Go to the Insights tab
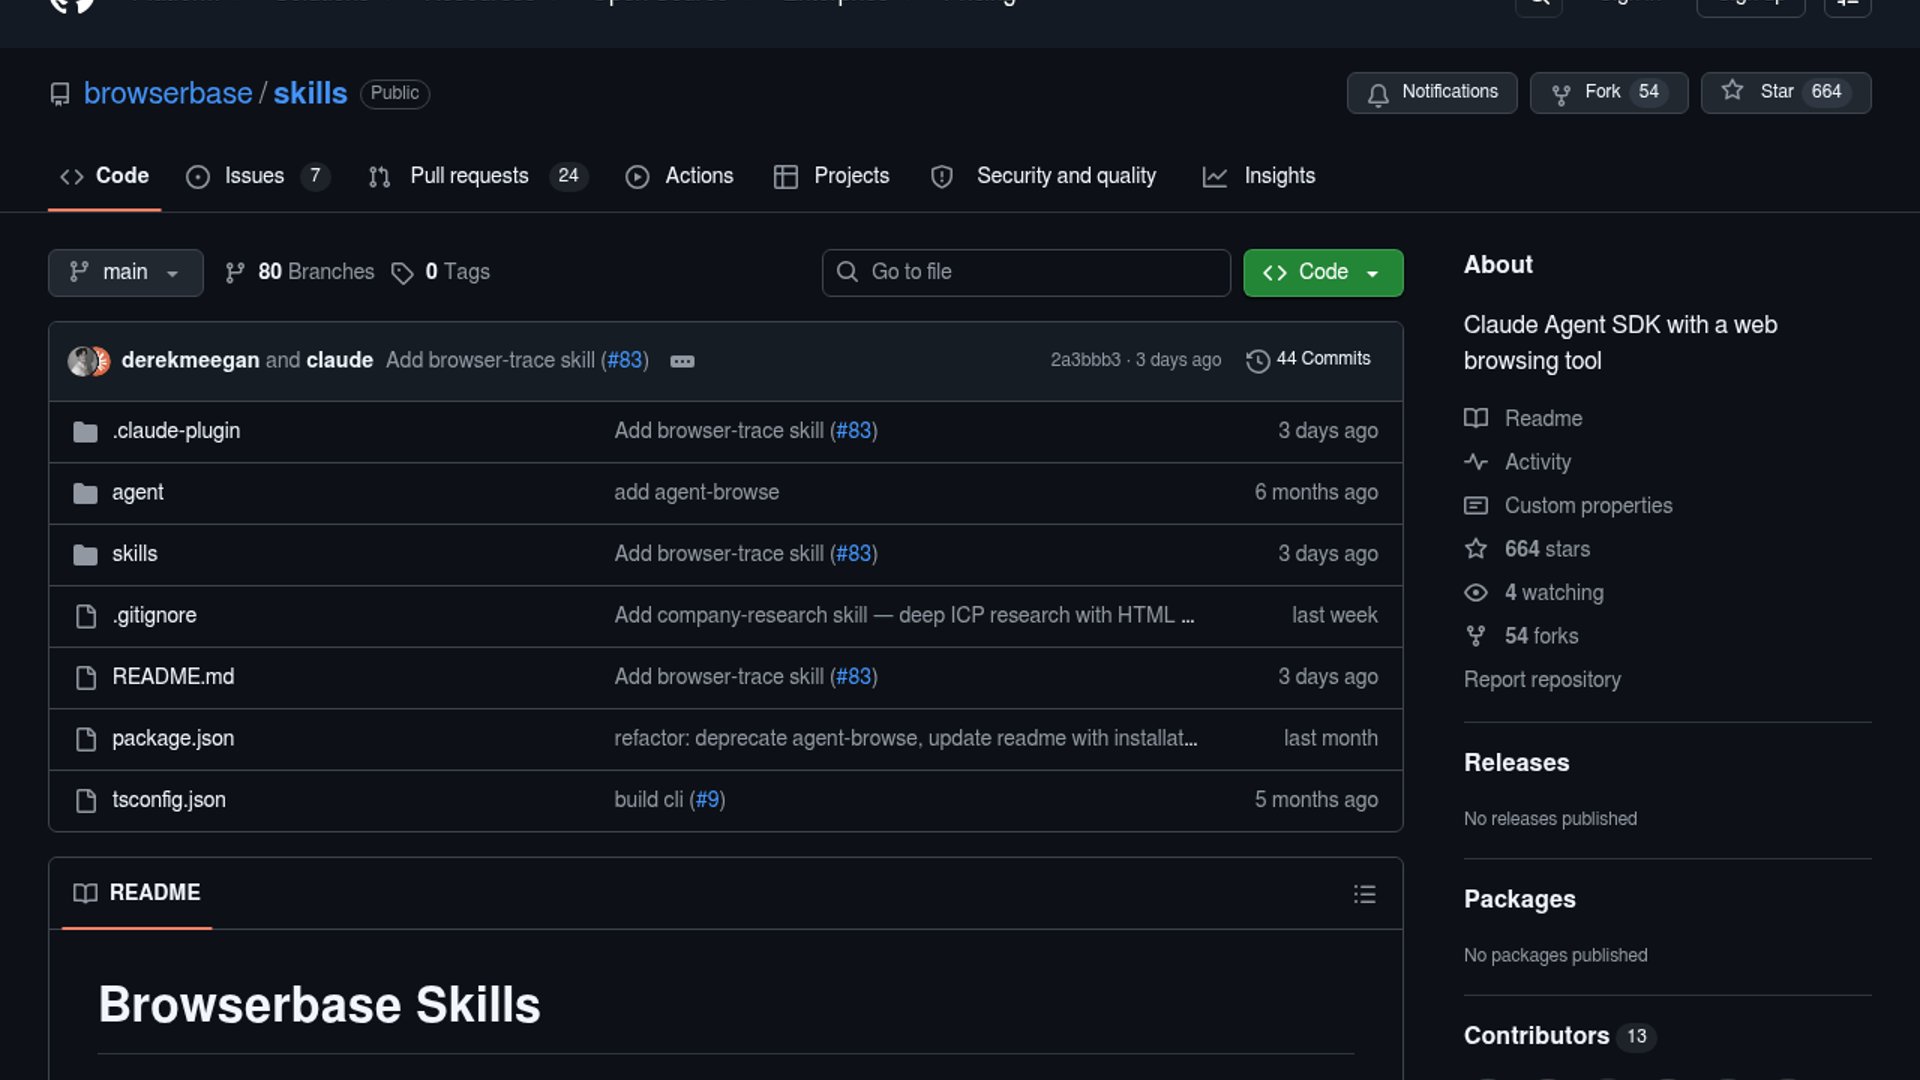The width and height of the screenshot is (1920, 1080). (1278, 176)
